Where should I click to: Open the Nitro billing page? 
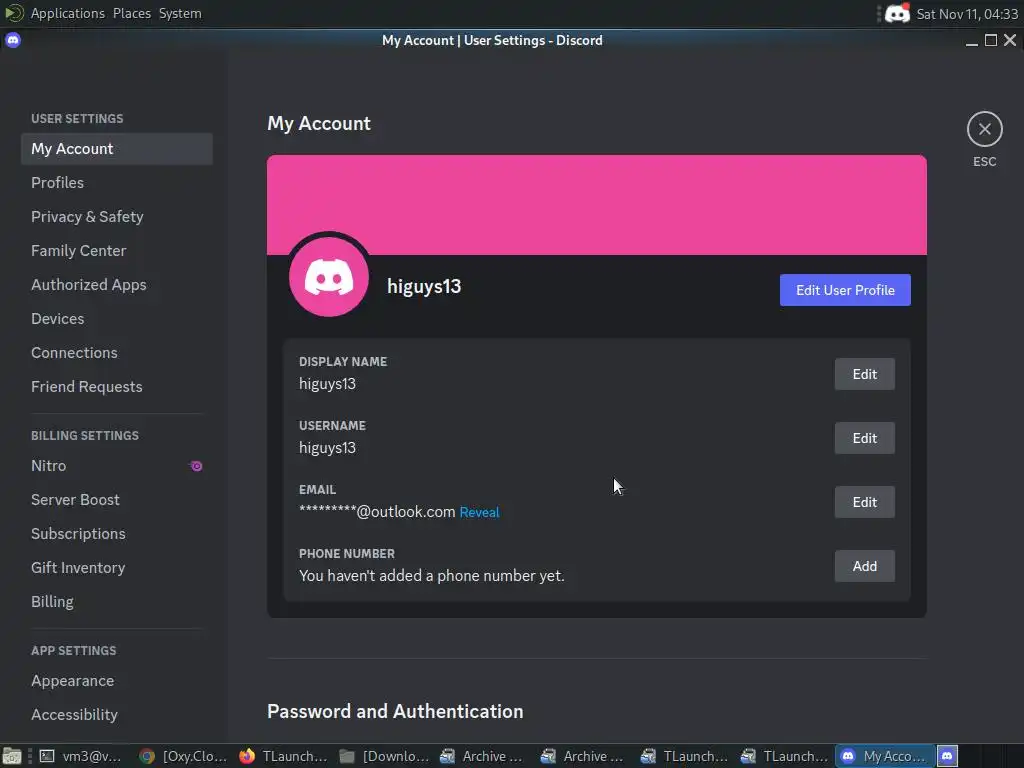point(117,466)
